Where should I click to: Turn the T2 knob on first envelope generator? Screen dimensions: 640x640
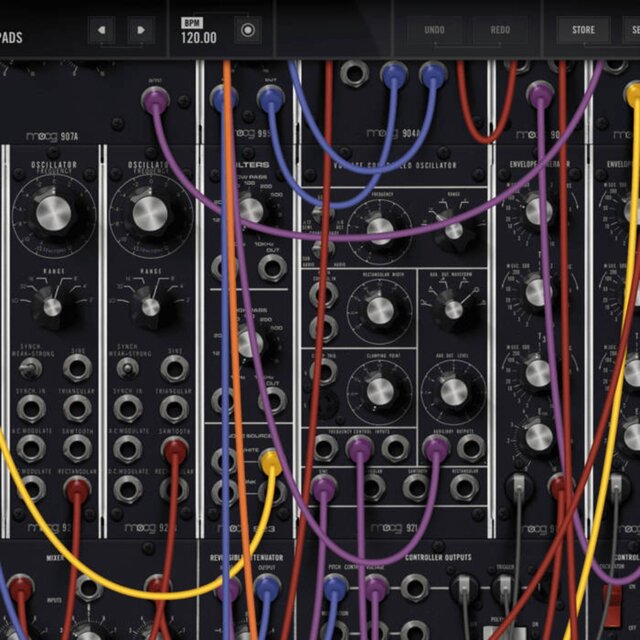pos(538,292)
